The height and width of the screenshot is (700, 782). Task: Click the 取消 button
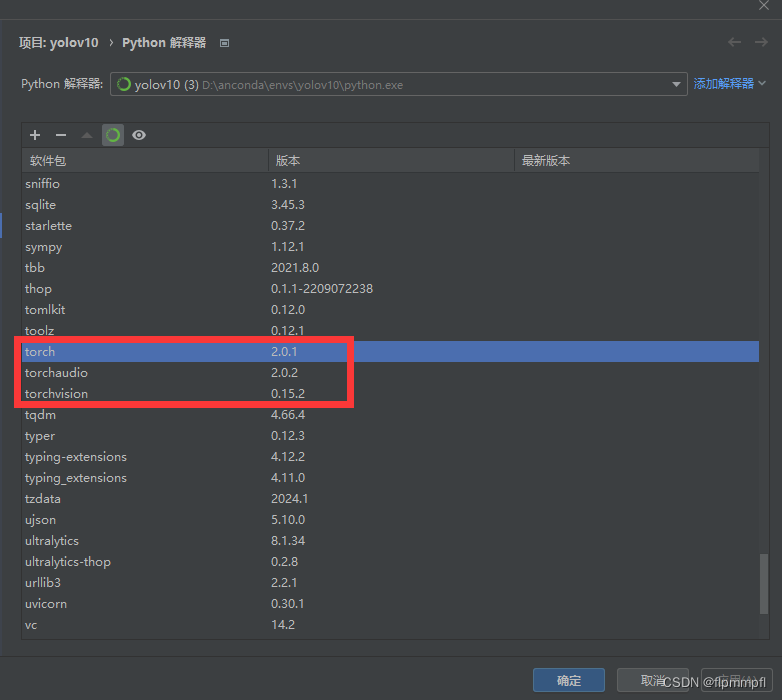pos(652,680)
